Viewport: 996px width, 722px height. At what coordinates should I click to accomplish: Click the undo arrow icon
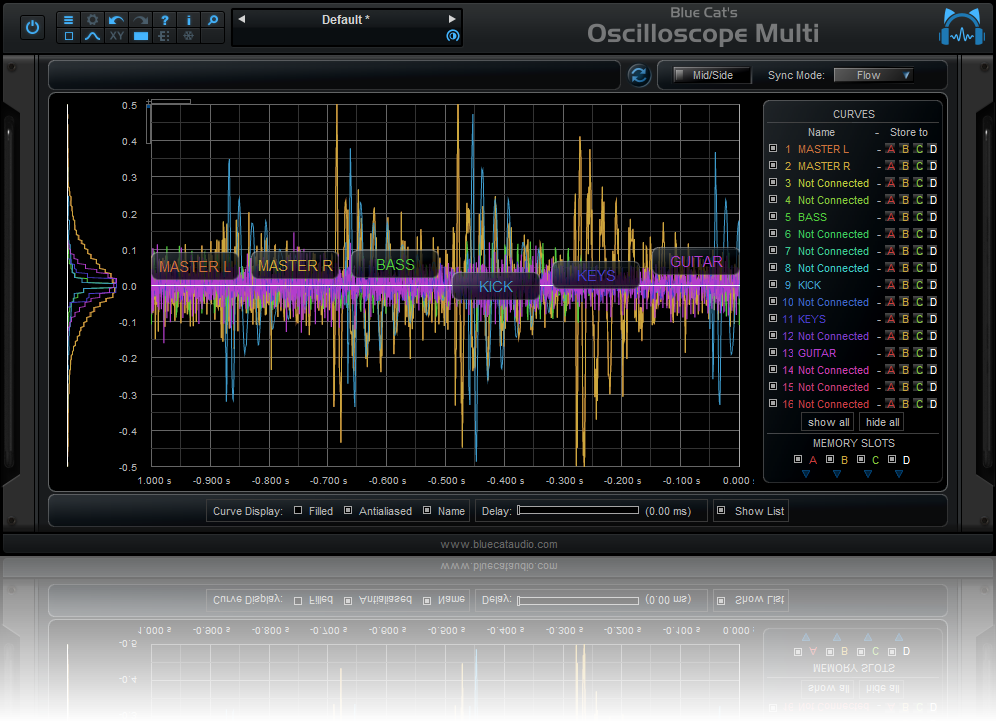pos(117,19)
